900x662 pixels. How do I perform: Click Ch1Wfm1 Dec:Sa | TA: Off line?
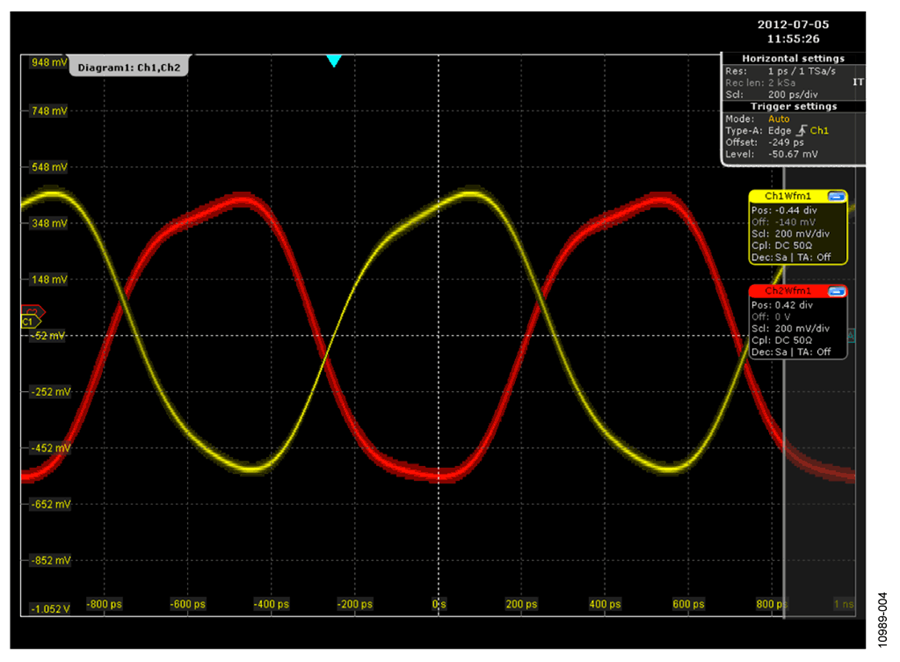791,257
